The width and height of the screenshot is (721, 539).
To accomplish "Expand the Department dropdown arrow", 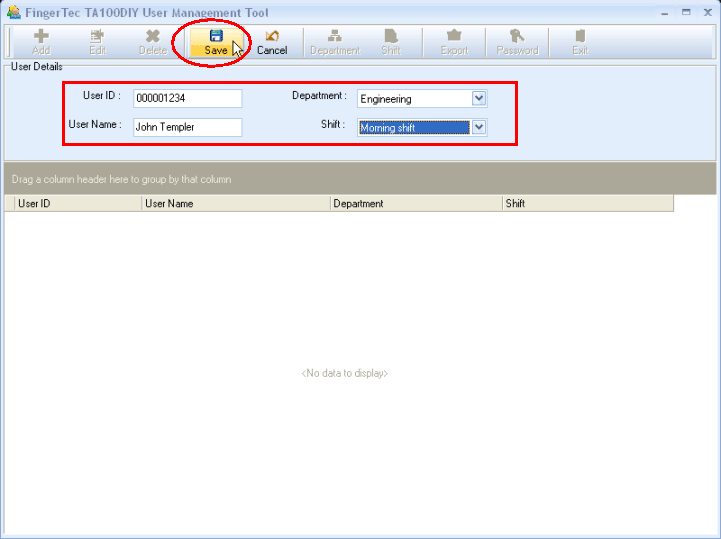I will pos(479,98).
